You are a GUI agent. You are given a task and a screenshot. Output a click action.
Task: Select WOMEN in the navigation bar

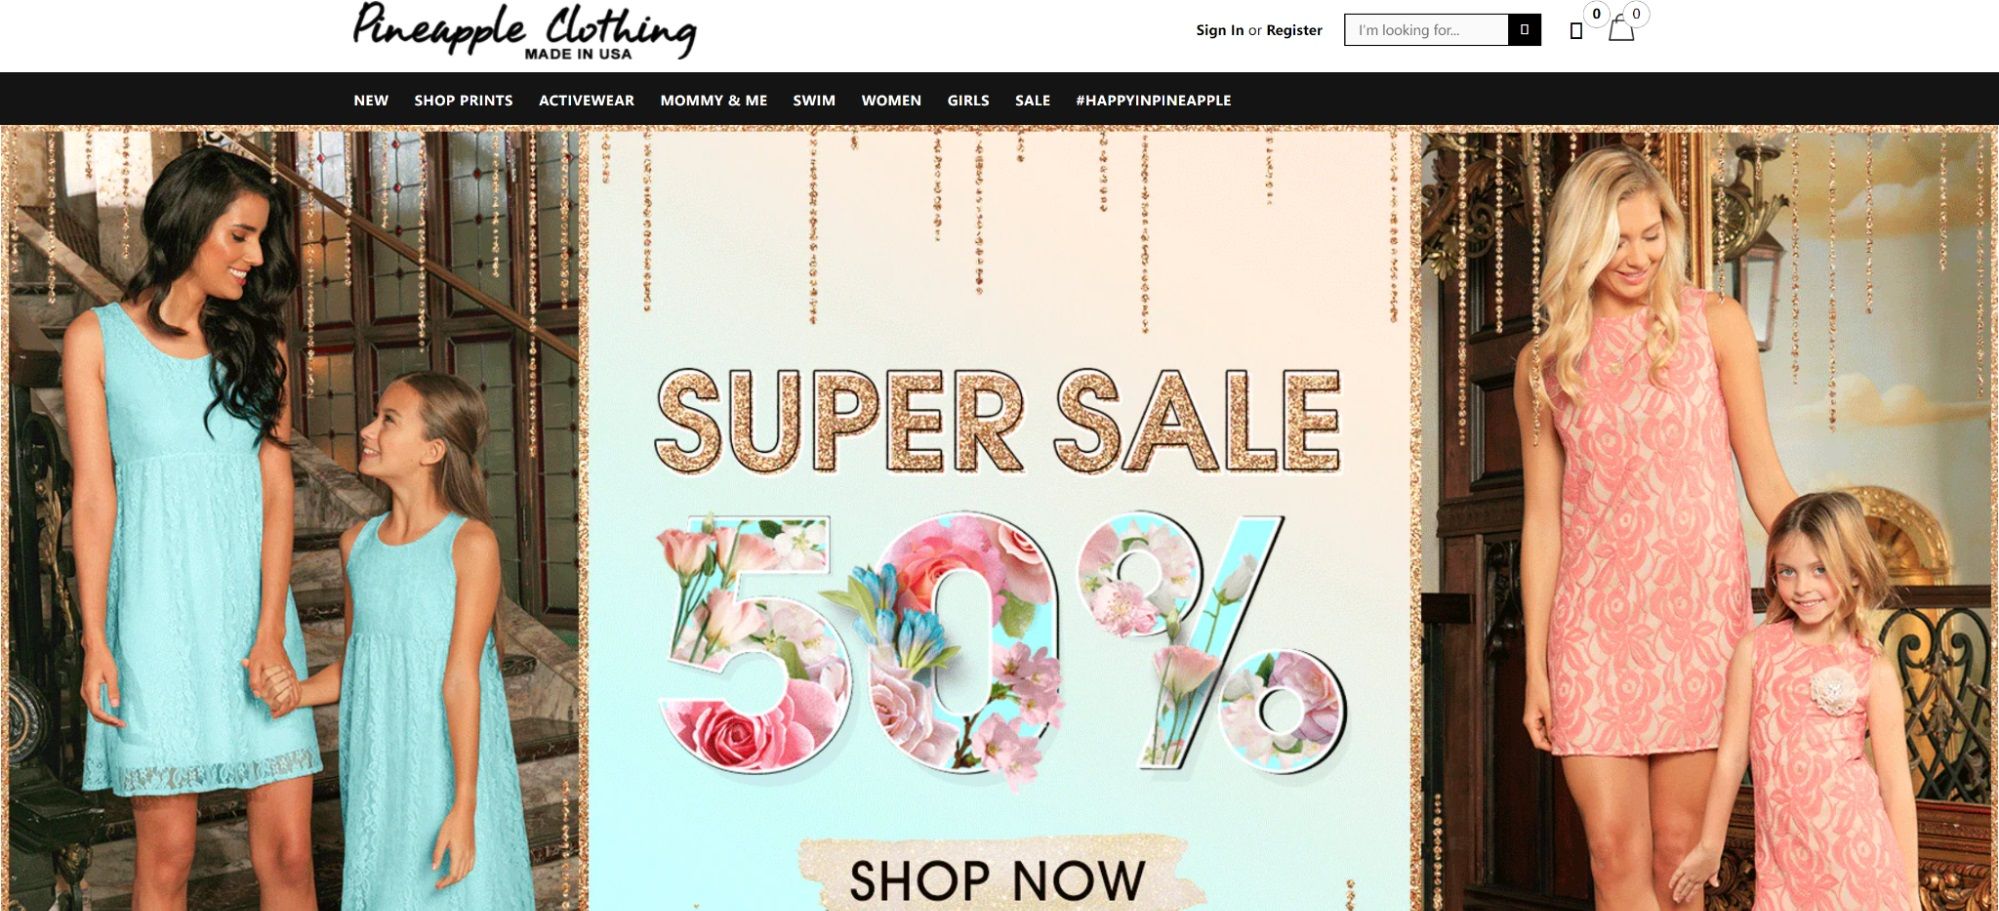pos(891,100)
